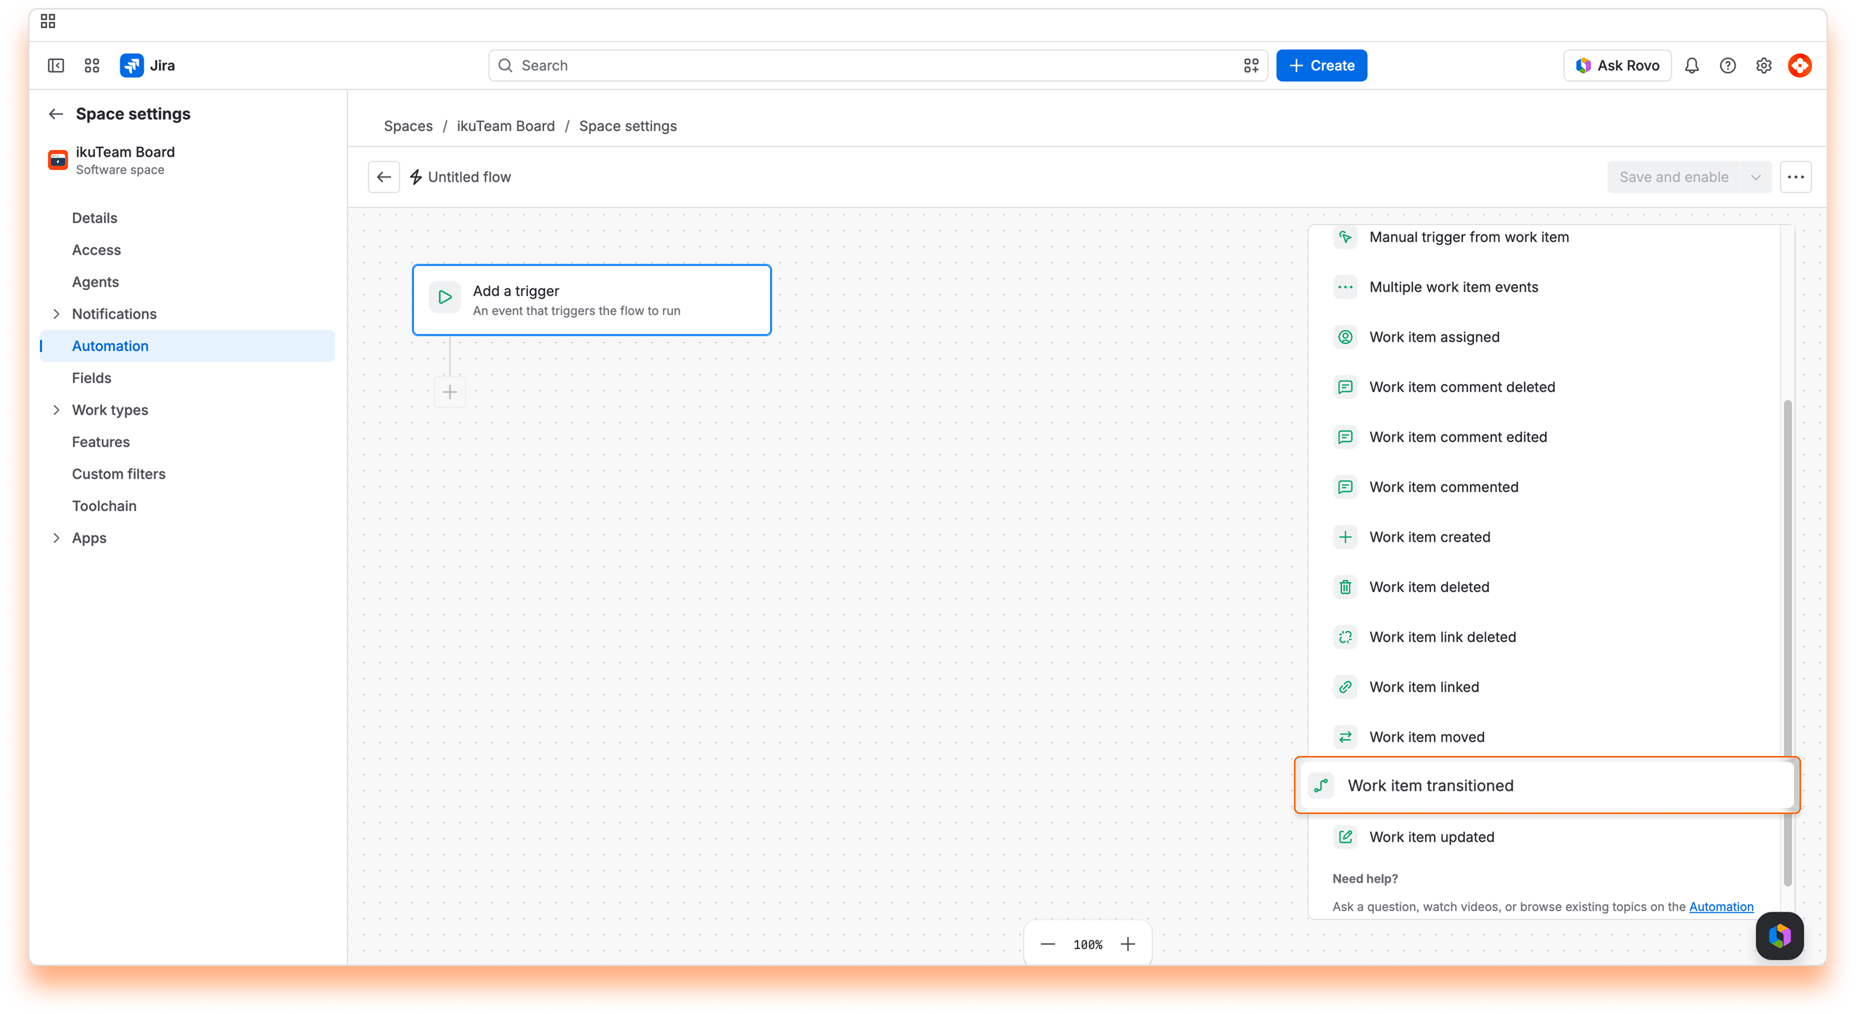Open ikuTeam Board breadcrumb link
This screenshot has width=1856, height=1014.
click(x=506, y=126)
